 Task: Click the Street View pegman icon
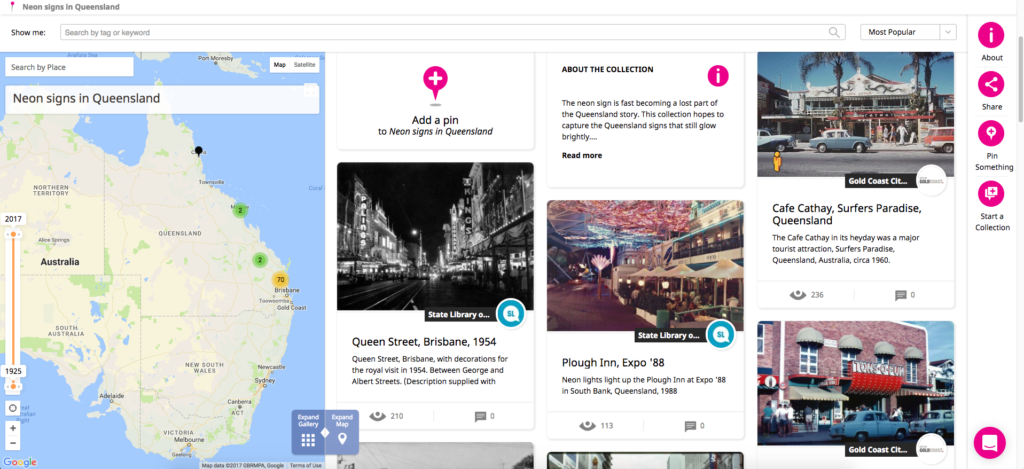[x=776, y=162]
